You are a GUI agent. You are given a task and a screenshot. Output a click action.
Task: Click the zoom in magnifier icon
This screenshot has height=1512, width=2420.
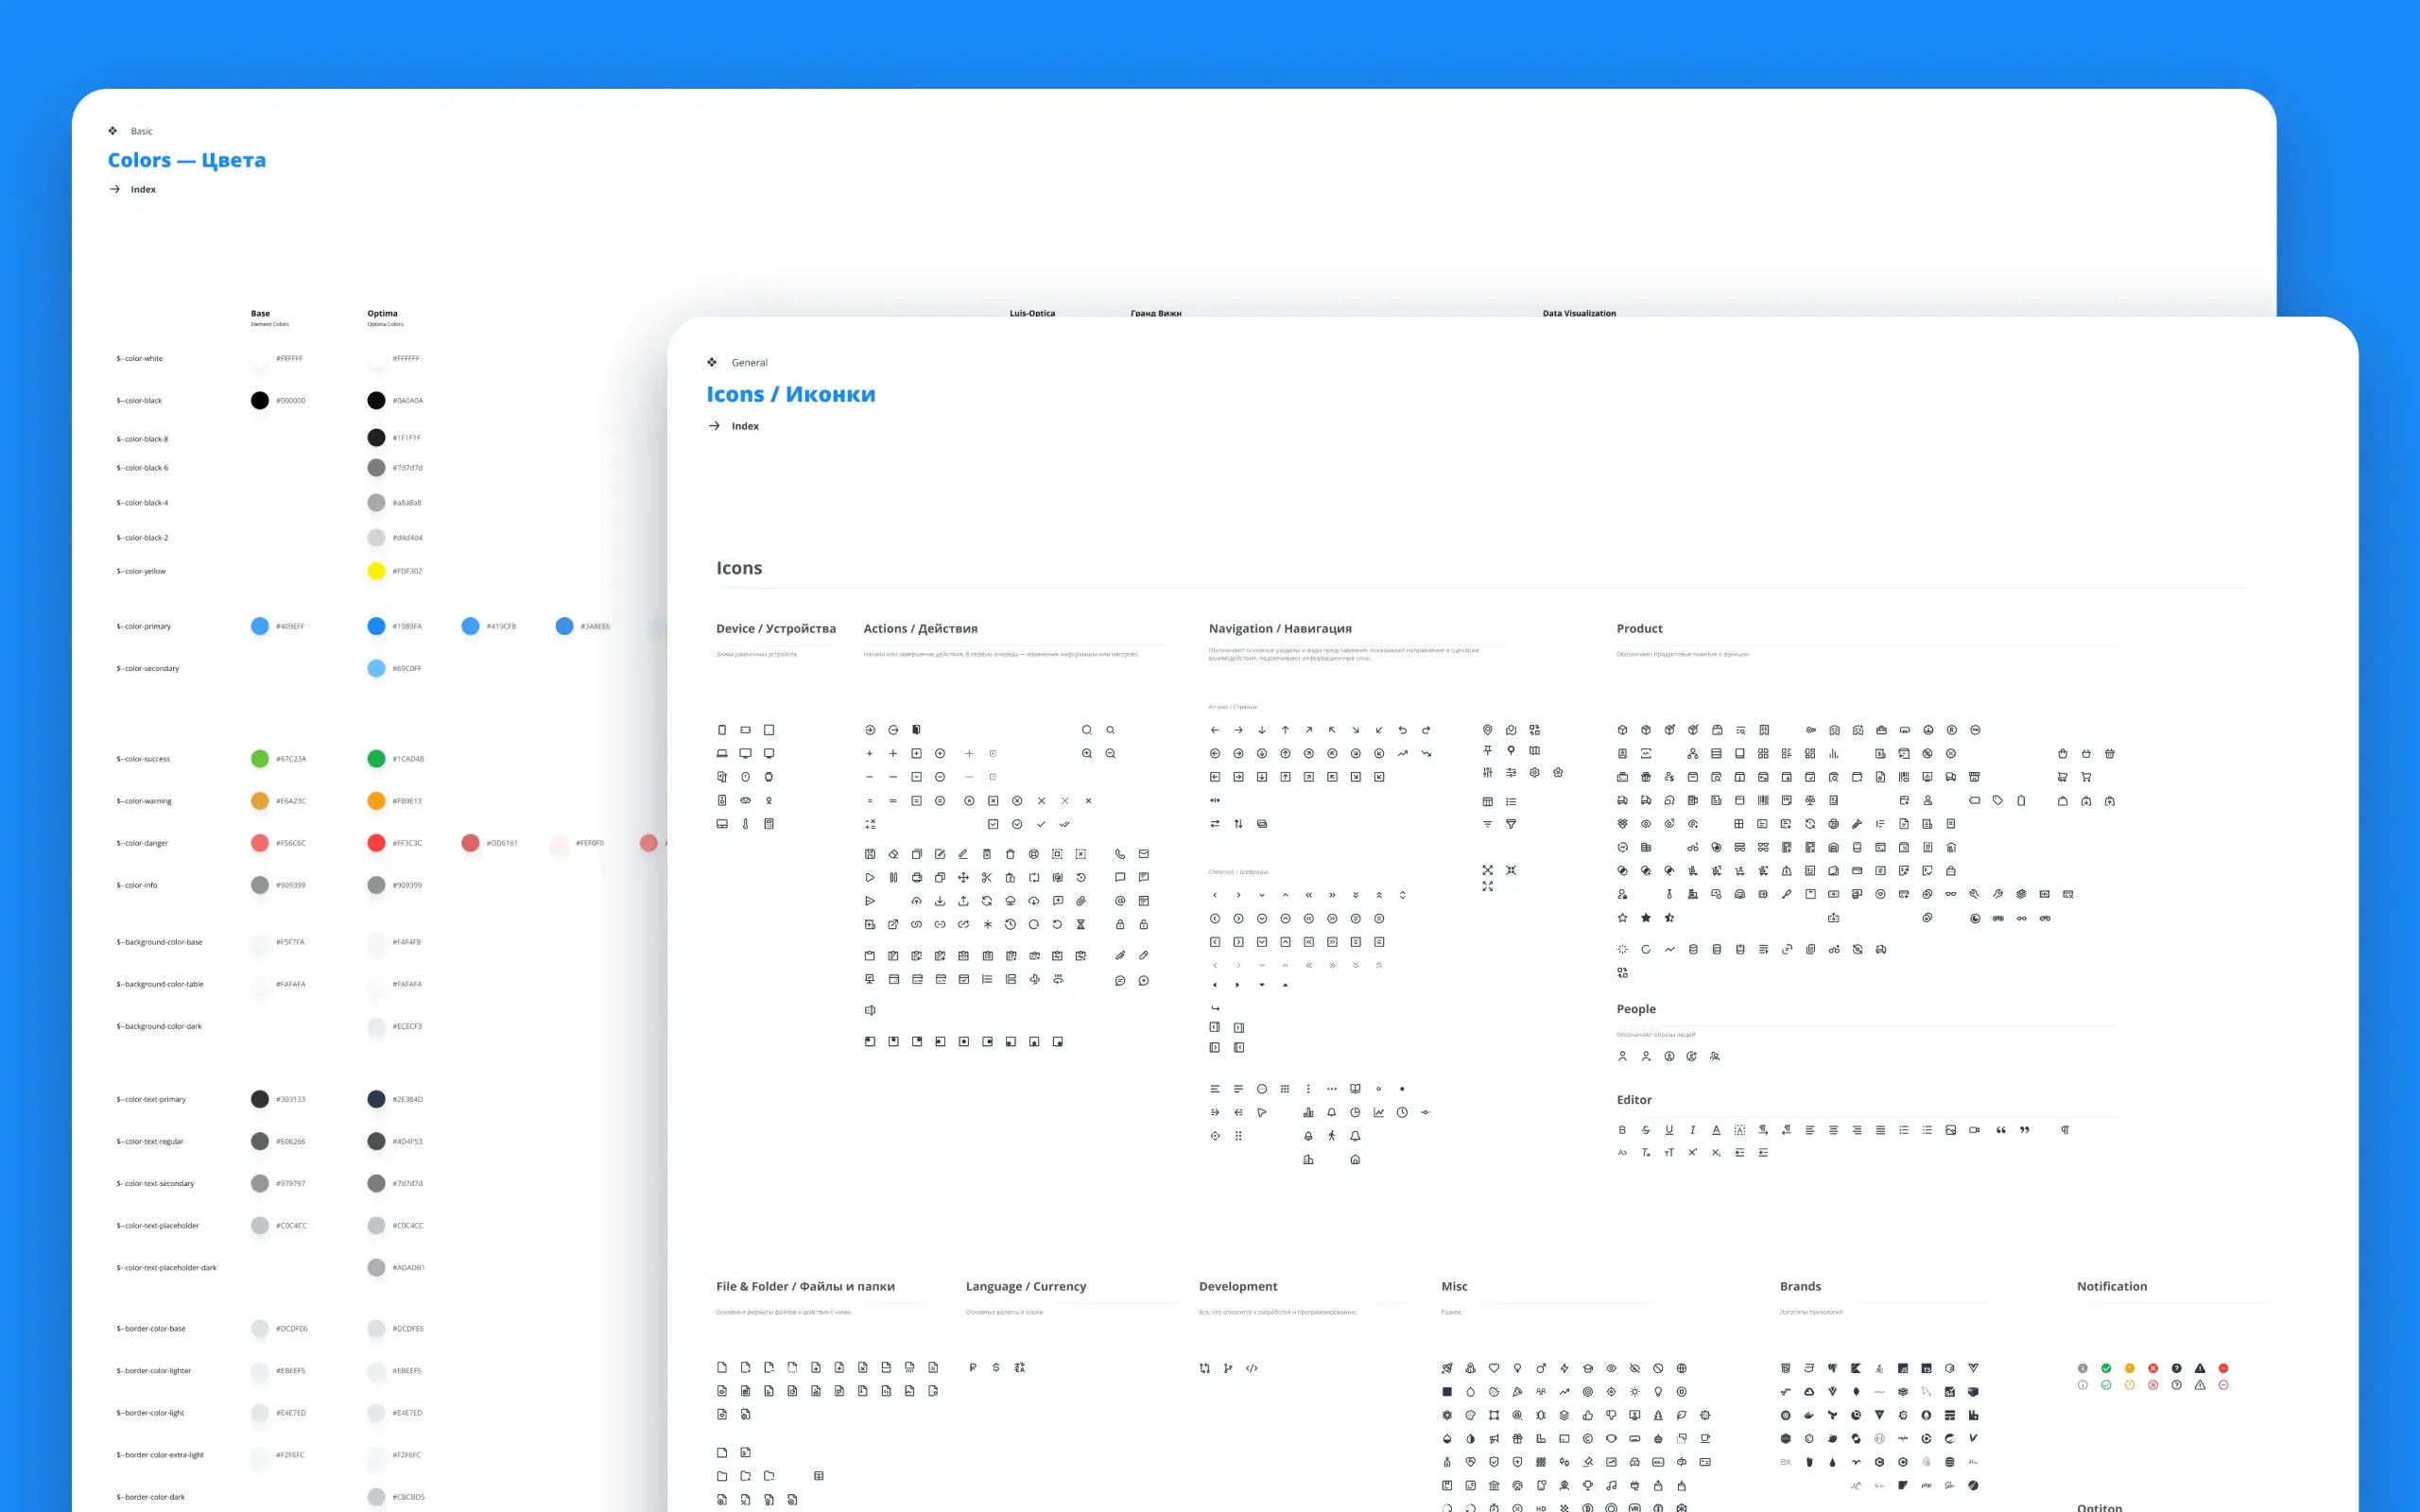pos(1087,754)
